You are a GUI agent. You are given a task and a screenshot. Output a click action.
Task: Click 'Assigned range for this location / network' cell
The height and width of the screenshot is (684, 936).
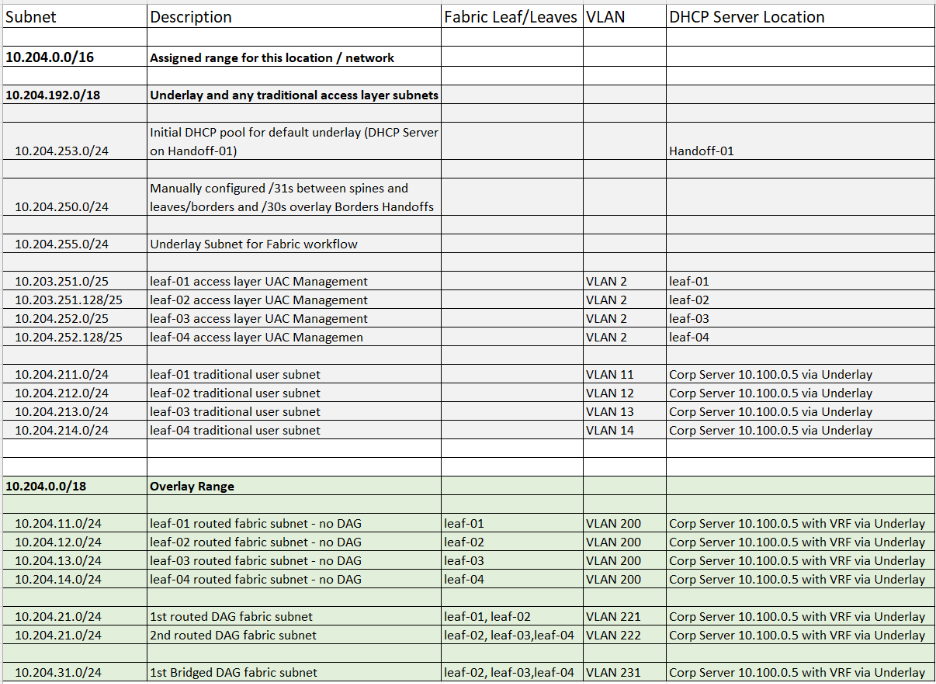294,57
